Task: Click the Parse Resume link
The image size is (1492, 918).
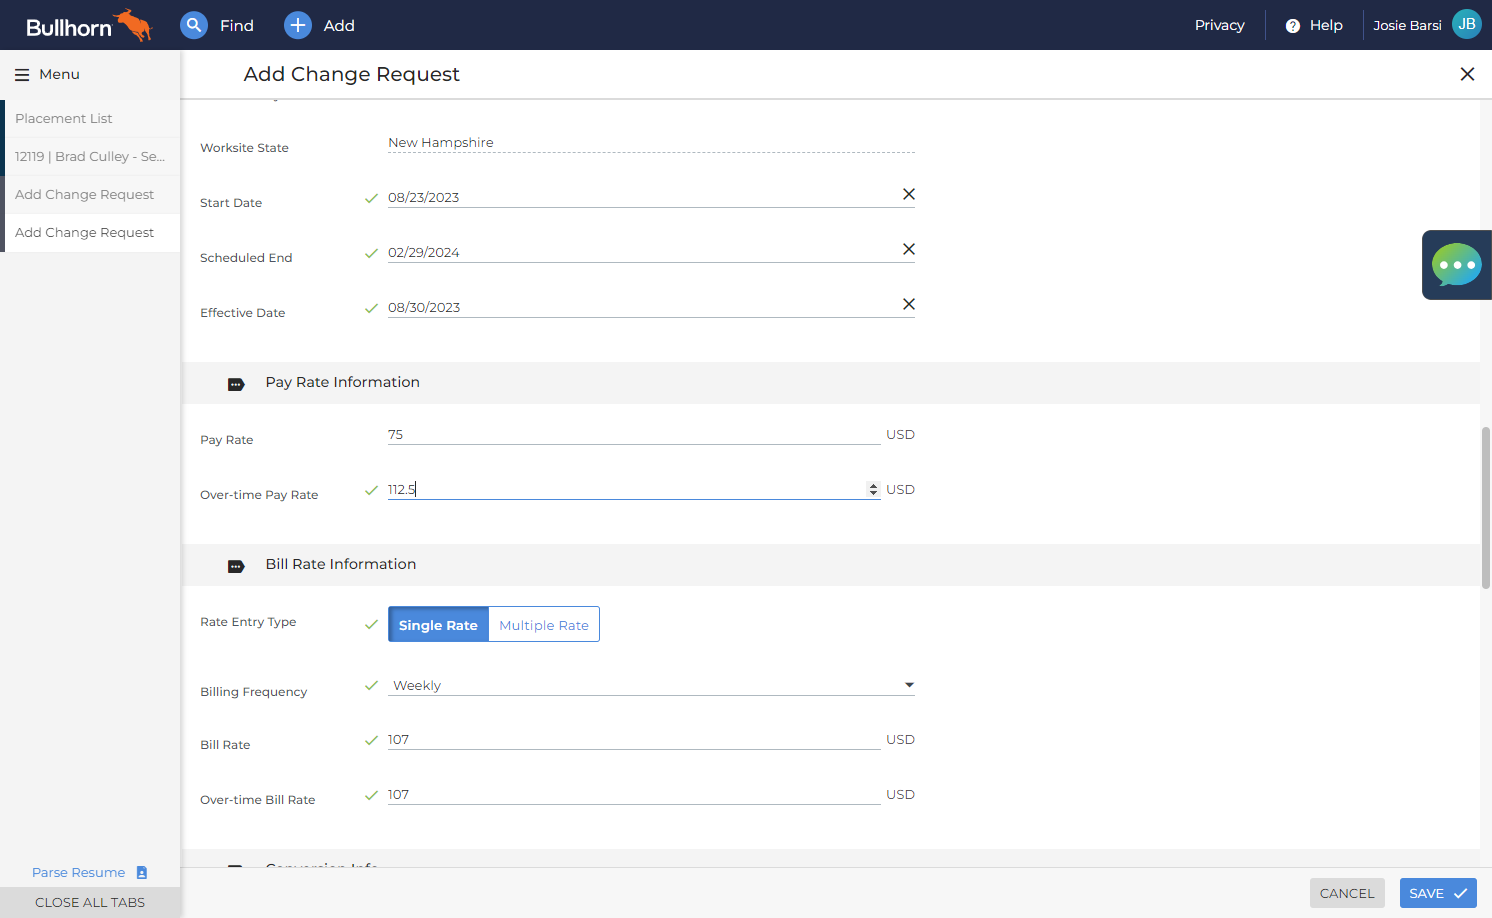Action: (x=79, y=873)
